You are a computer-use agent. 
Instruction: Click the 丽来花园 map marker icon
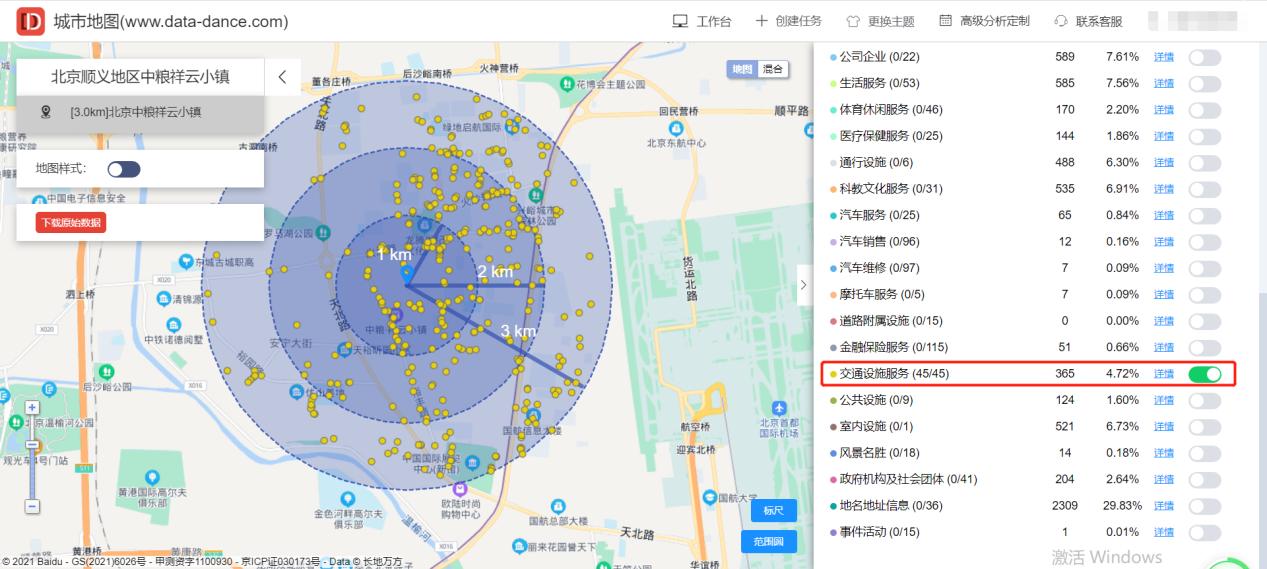519,546
